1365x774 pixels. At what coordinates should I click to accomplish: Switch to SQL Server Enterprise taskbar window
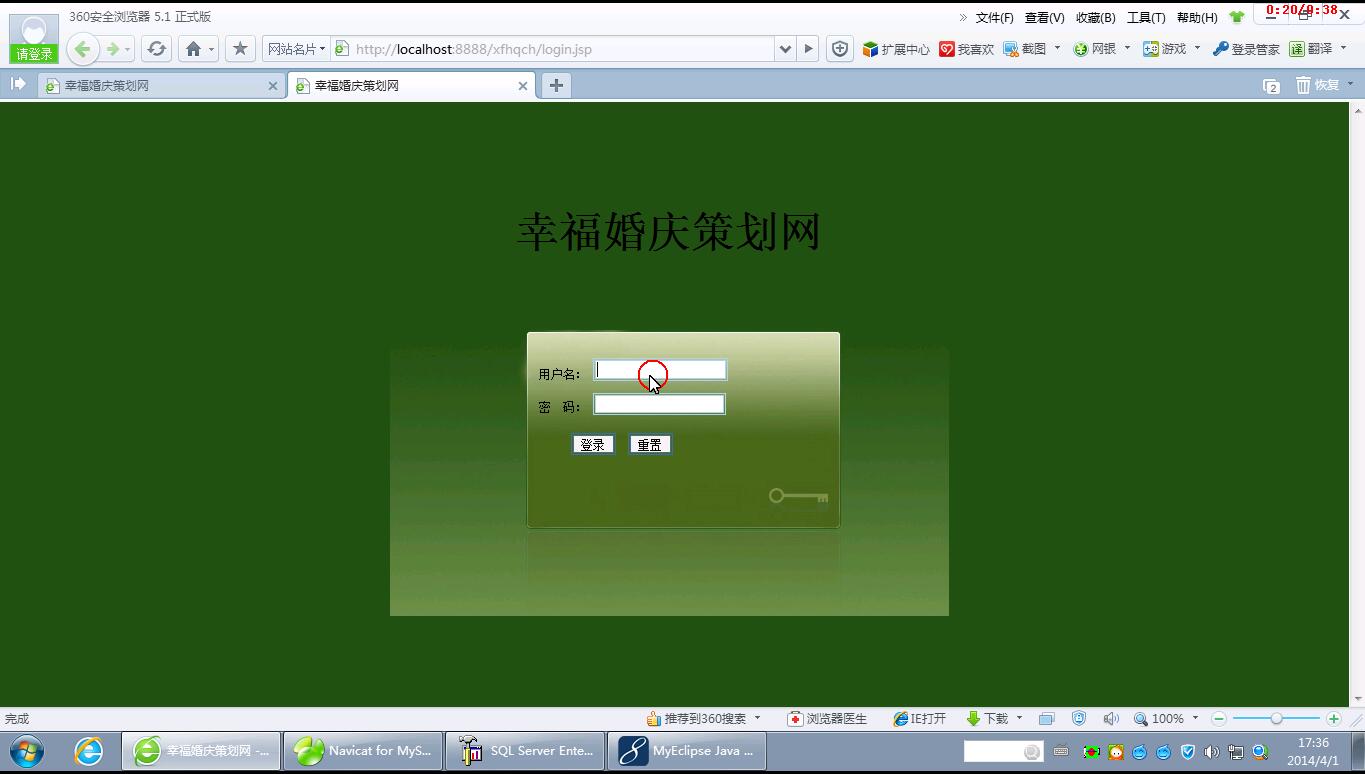point(524,751)
